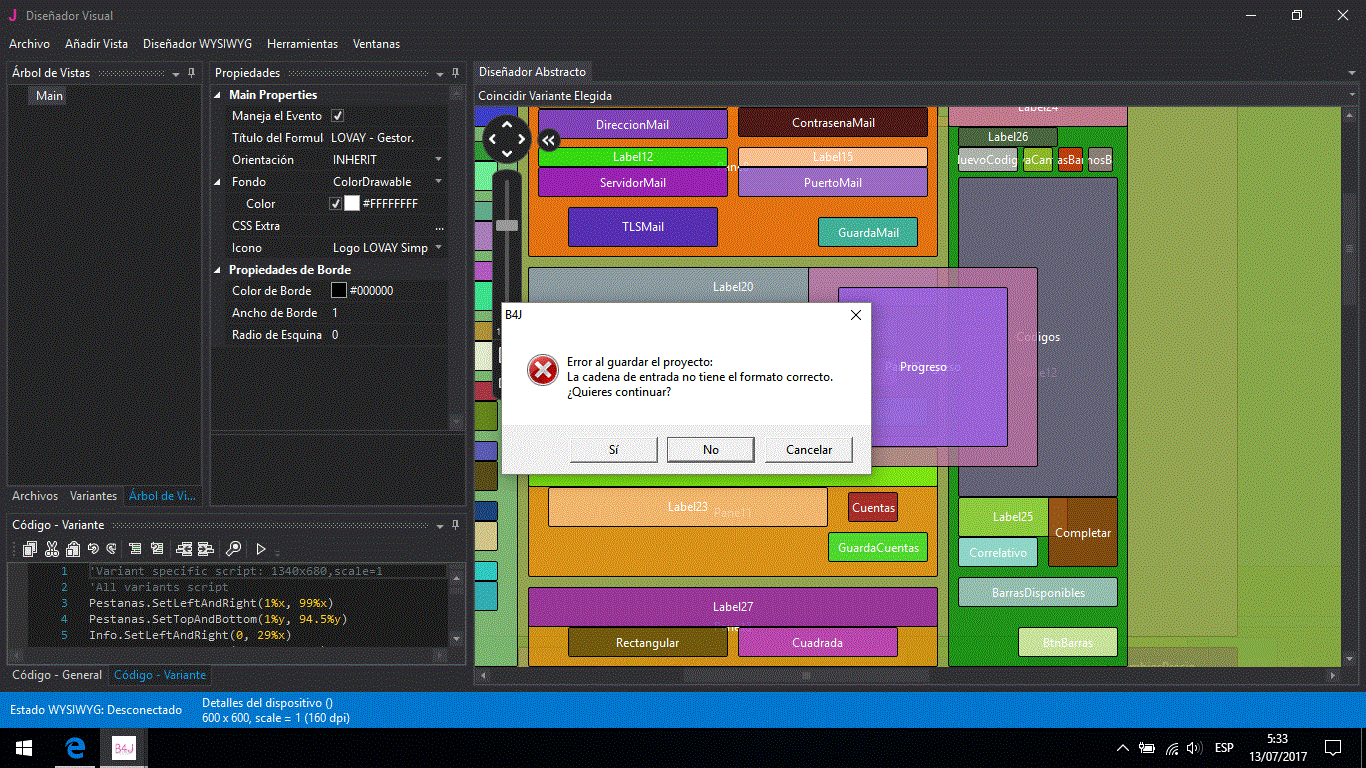Click the magnifier search icon in code toolbar
1366x768 pixels.
pyautogui.click(x=233, y=548)
